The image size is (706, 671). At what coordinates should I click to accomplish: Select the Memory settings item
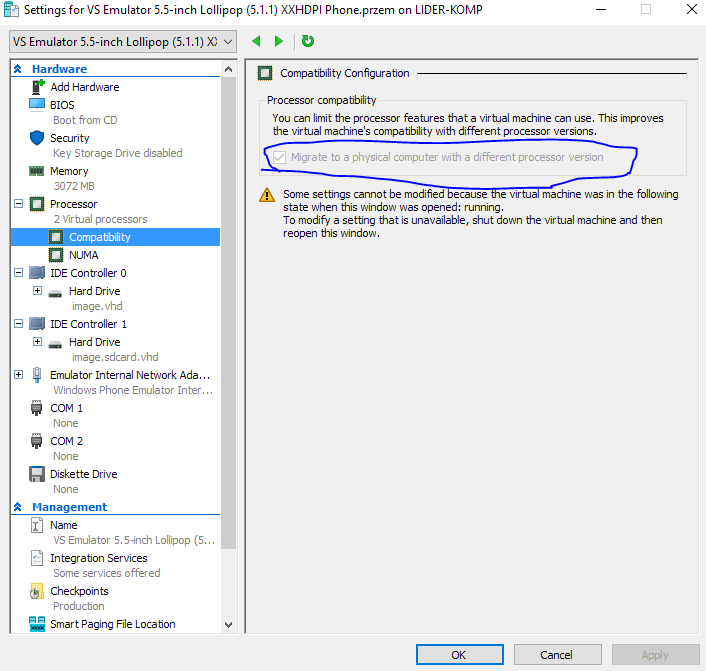tap(69, 171)
